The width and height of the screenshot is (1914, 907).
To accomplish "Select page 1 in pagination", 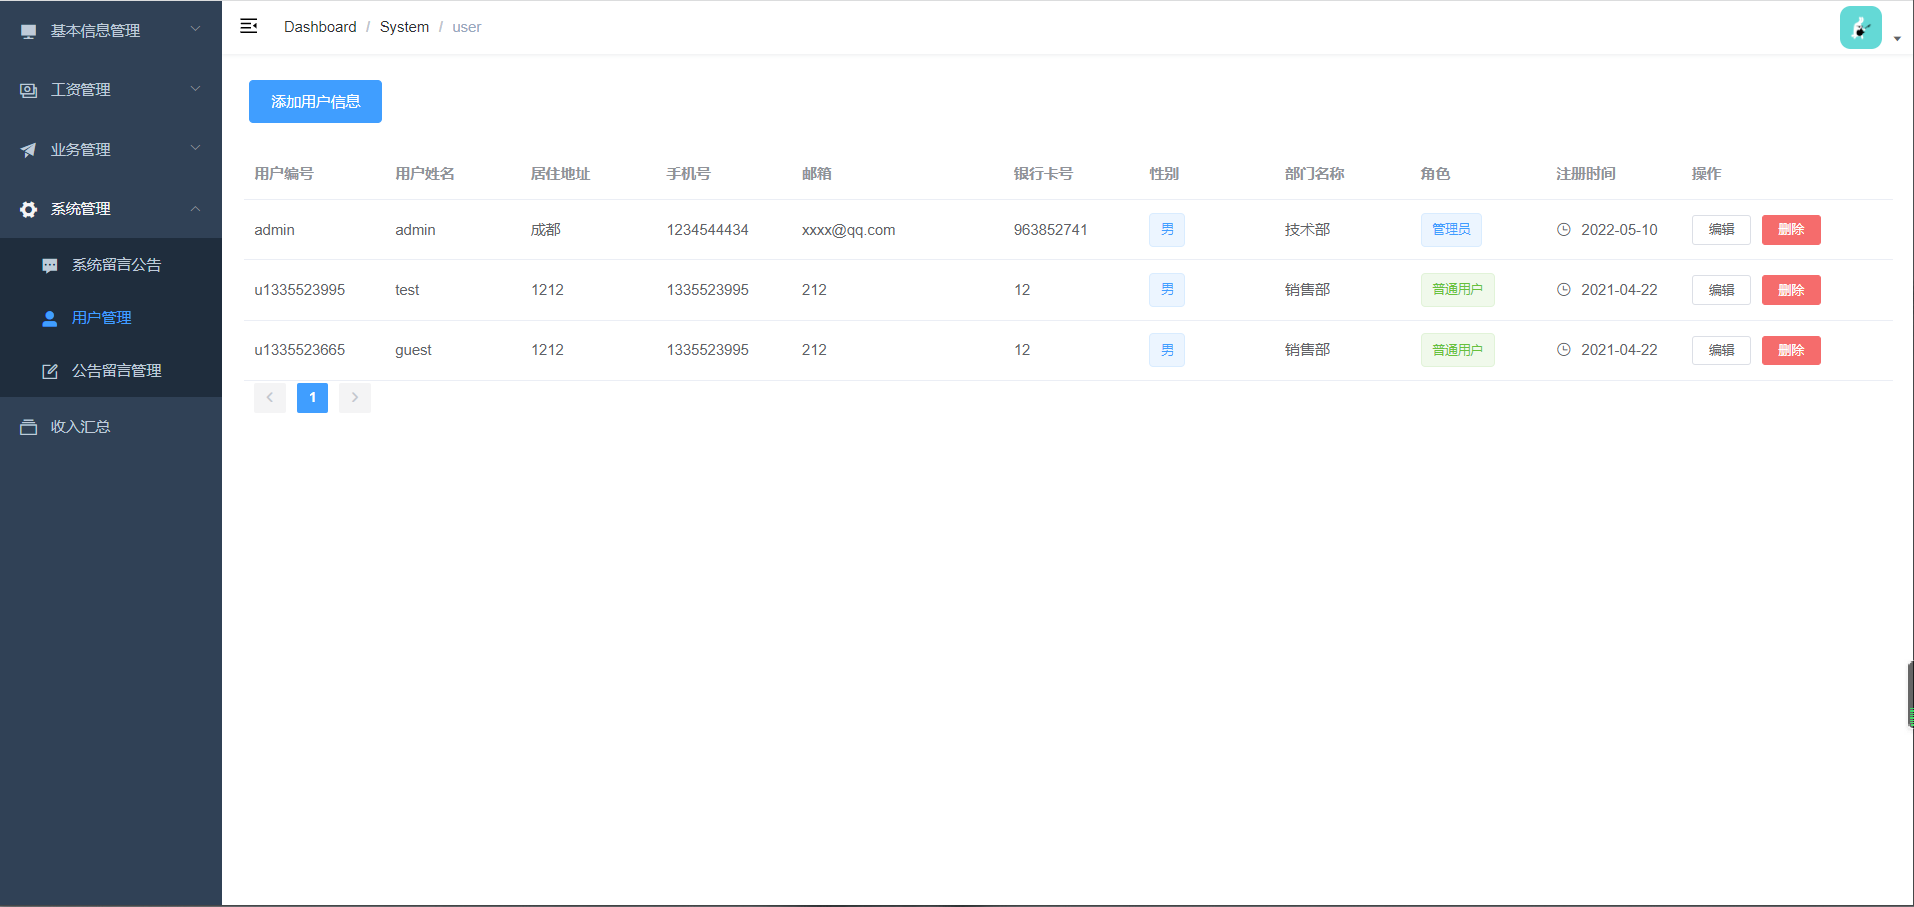I will [312, 398].
